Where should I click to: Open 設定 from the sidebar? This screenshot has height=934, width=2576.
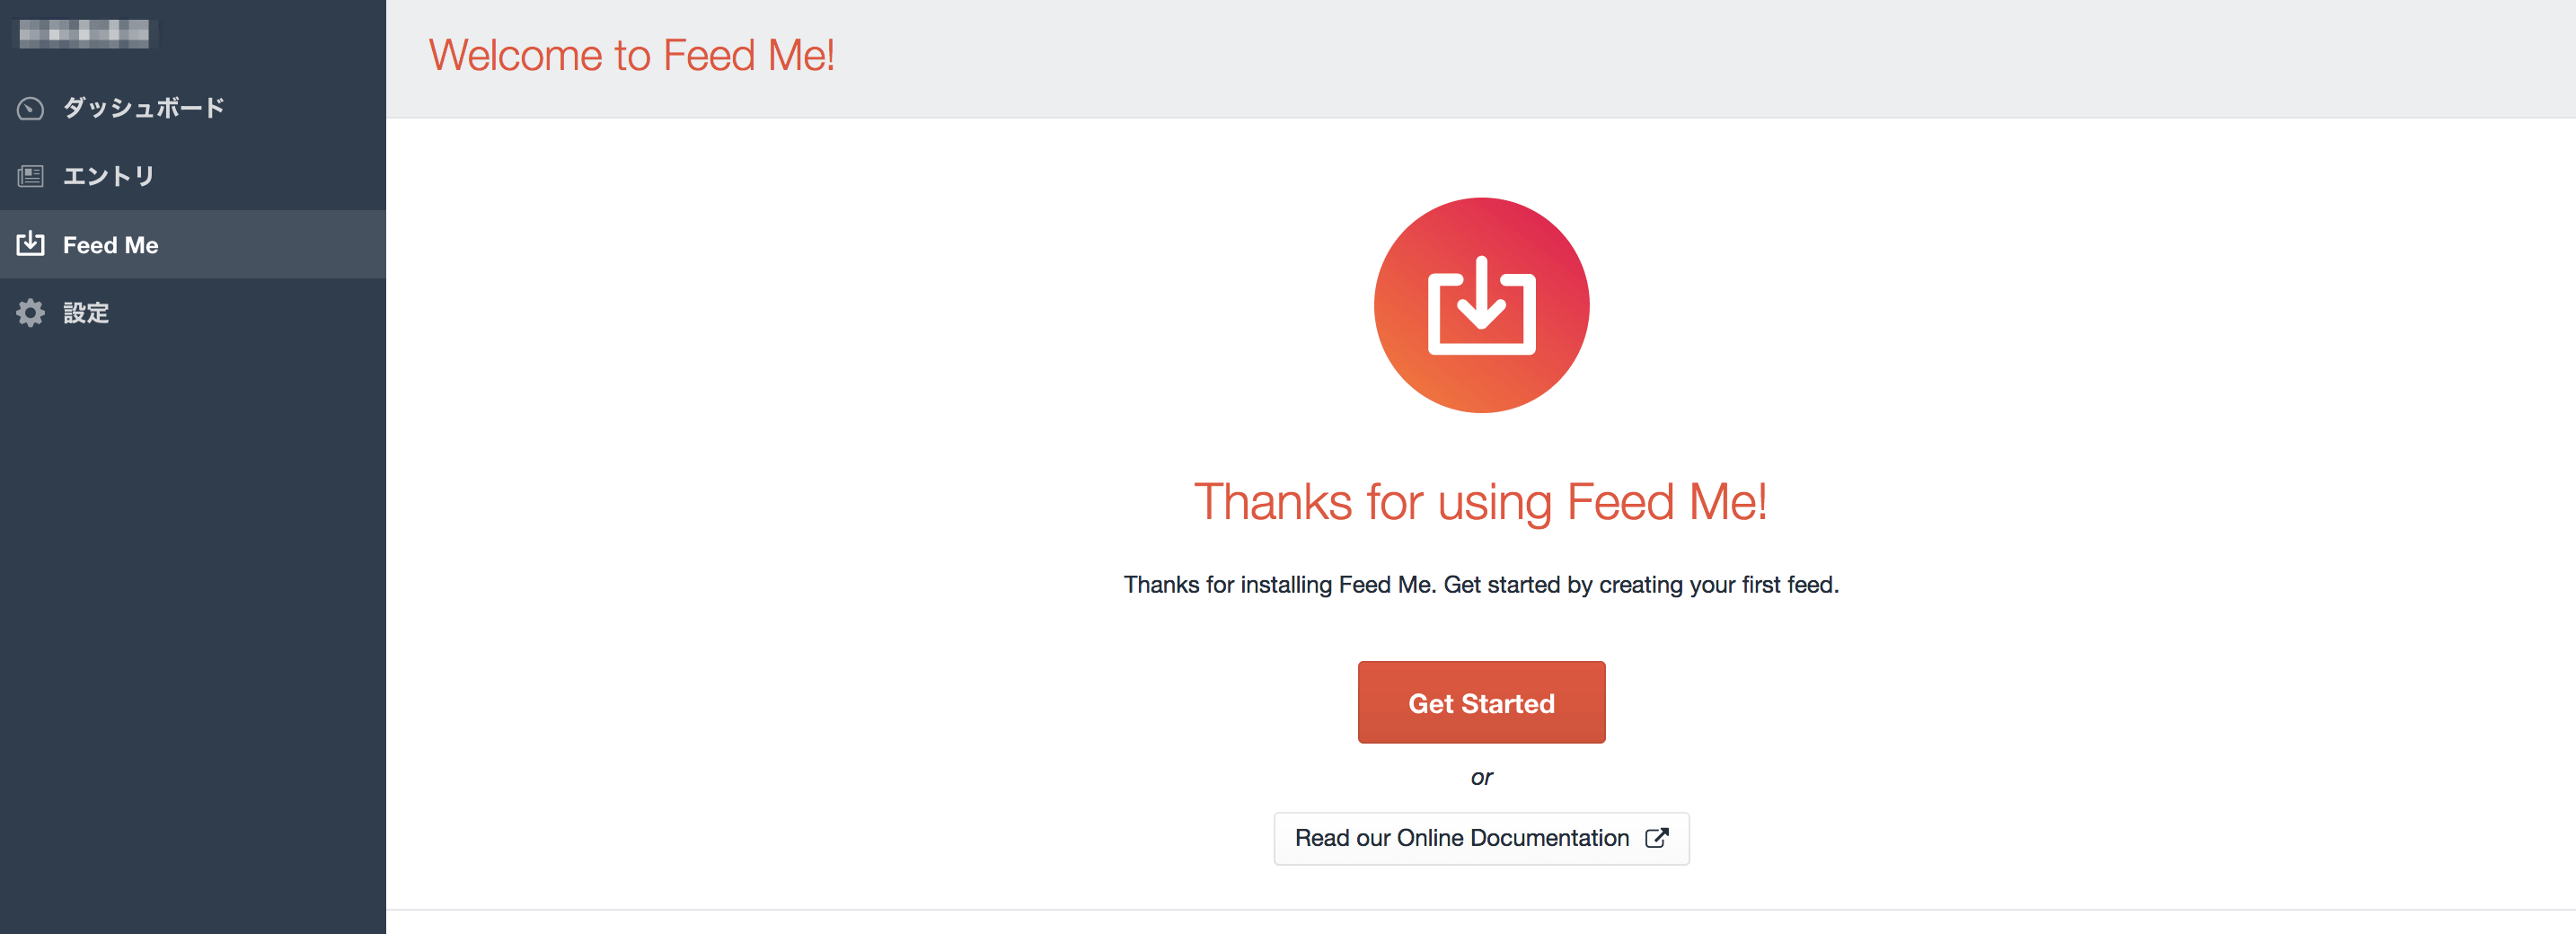coord(87,312)
